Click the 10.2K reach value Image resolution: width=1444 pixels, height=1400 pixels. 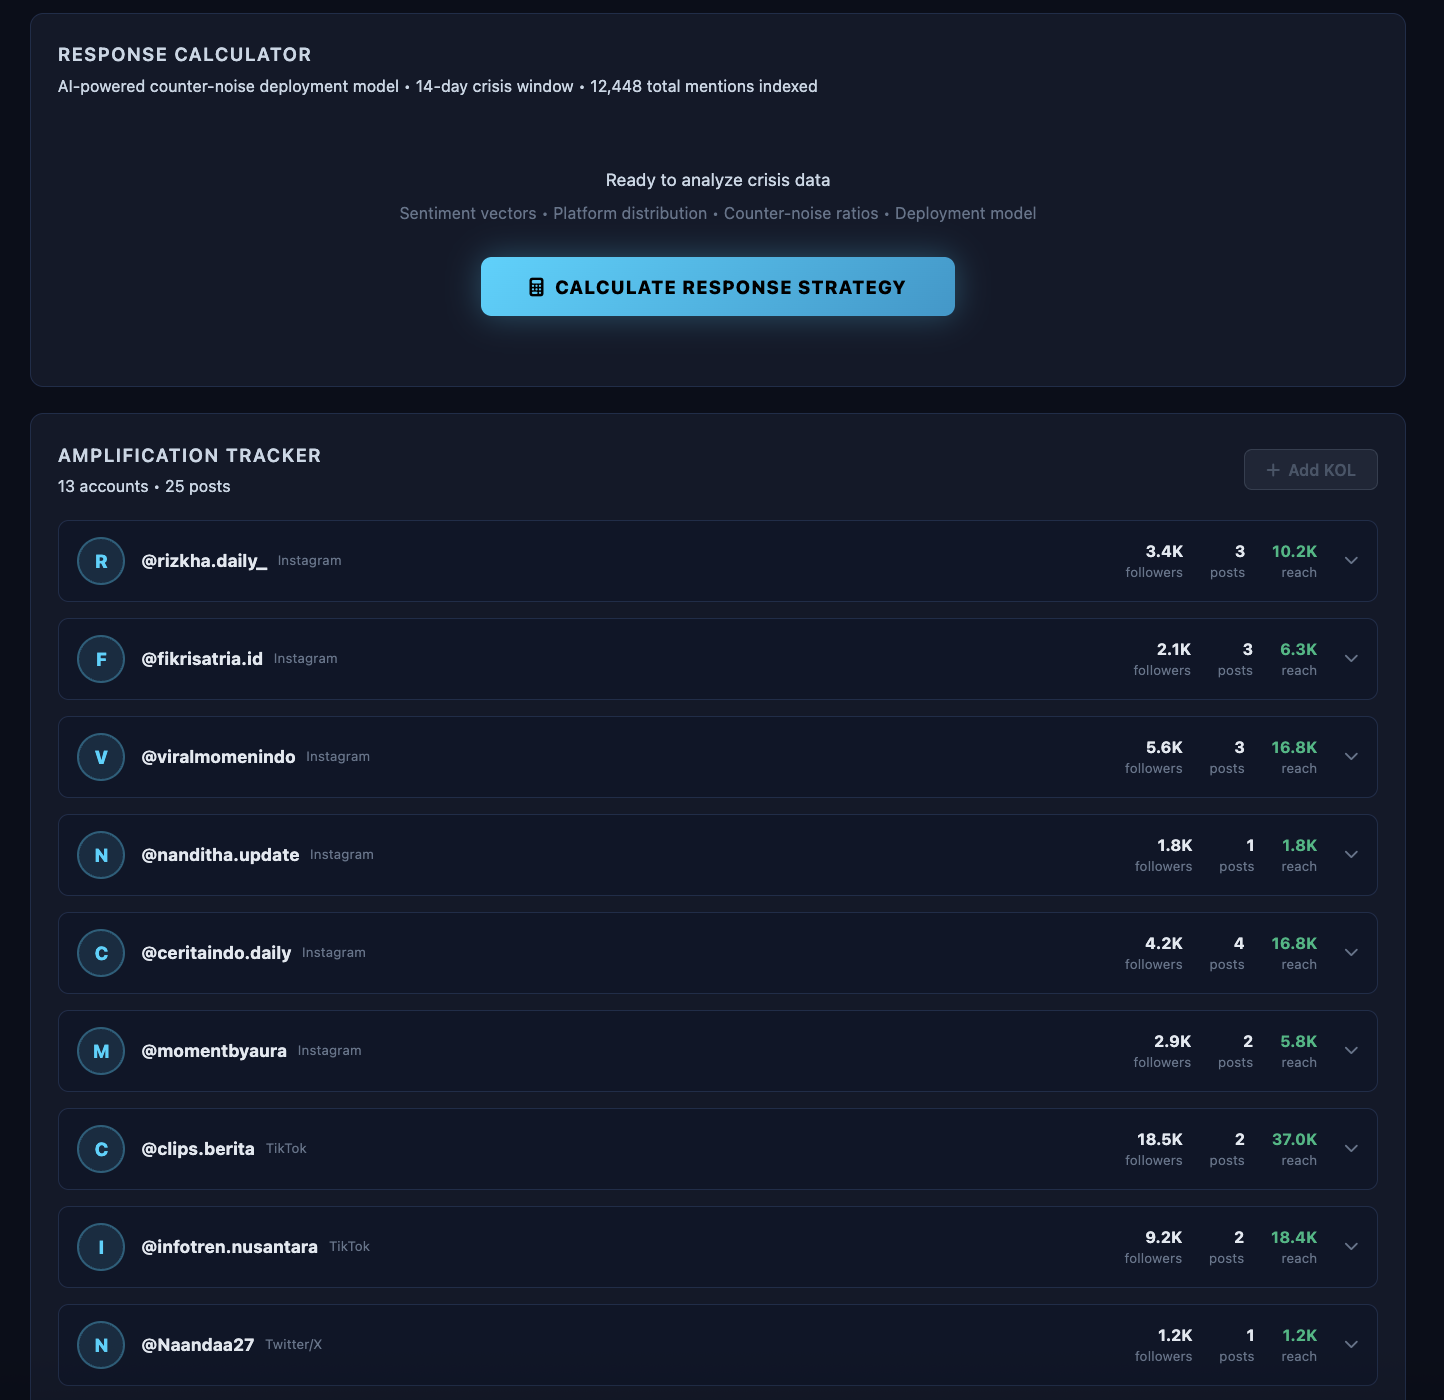pyautogui.click(x=1294, y=551)
